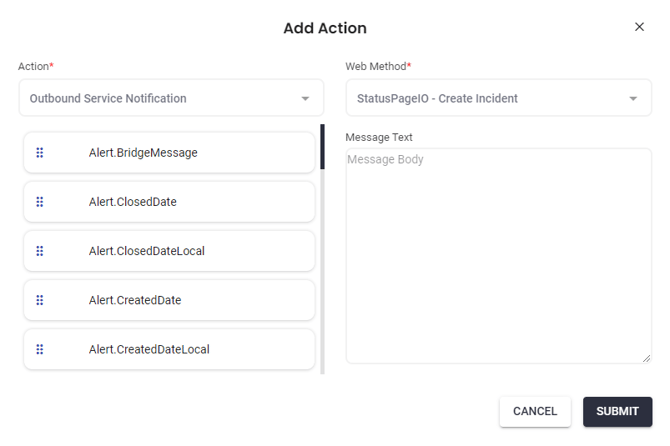Viewport: 670px width, 446px height.
Task: Click inside the Message Body text area
Action: point(498,255)
